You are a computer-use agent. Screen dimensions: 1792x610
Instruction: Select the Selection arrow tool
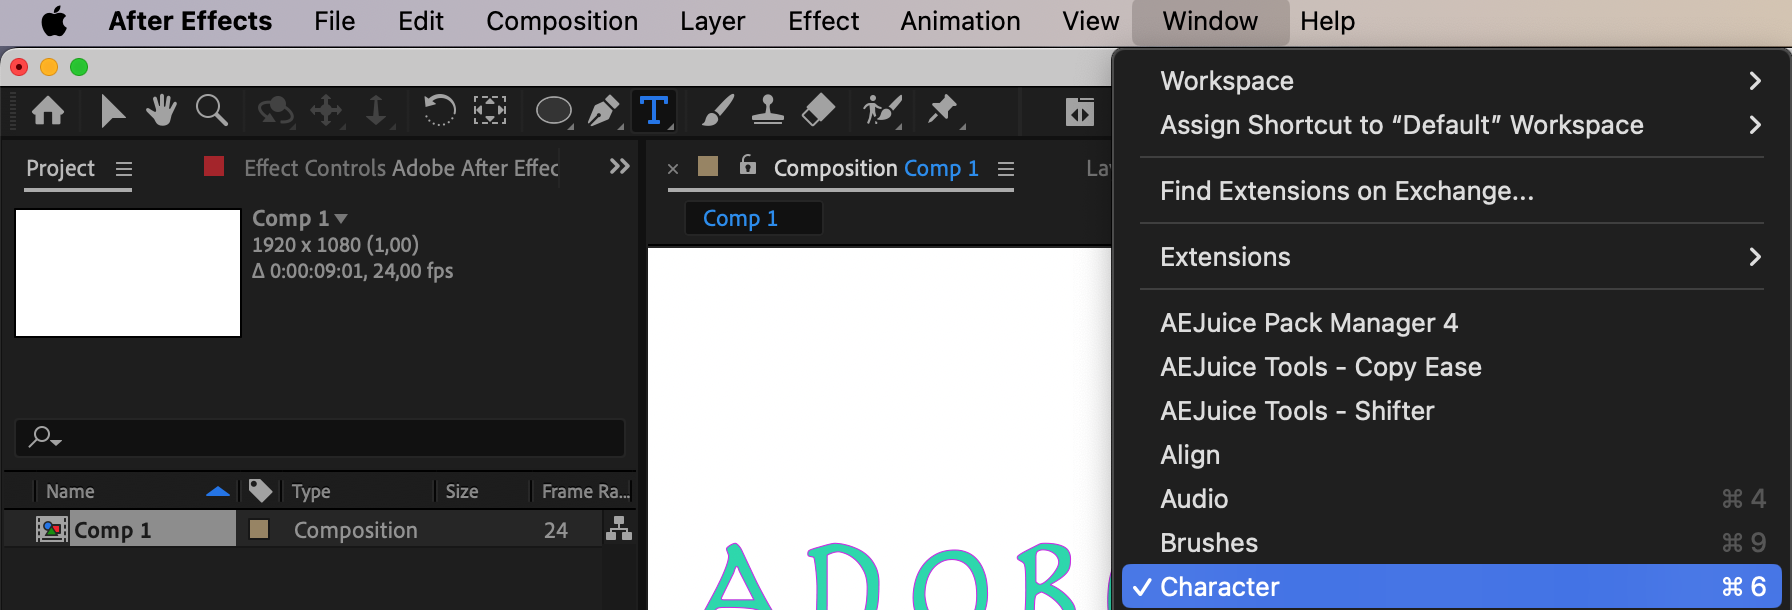pyautogui.click(x=112, y=111)
